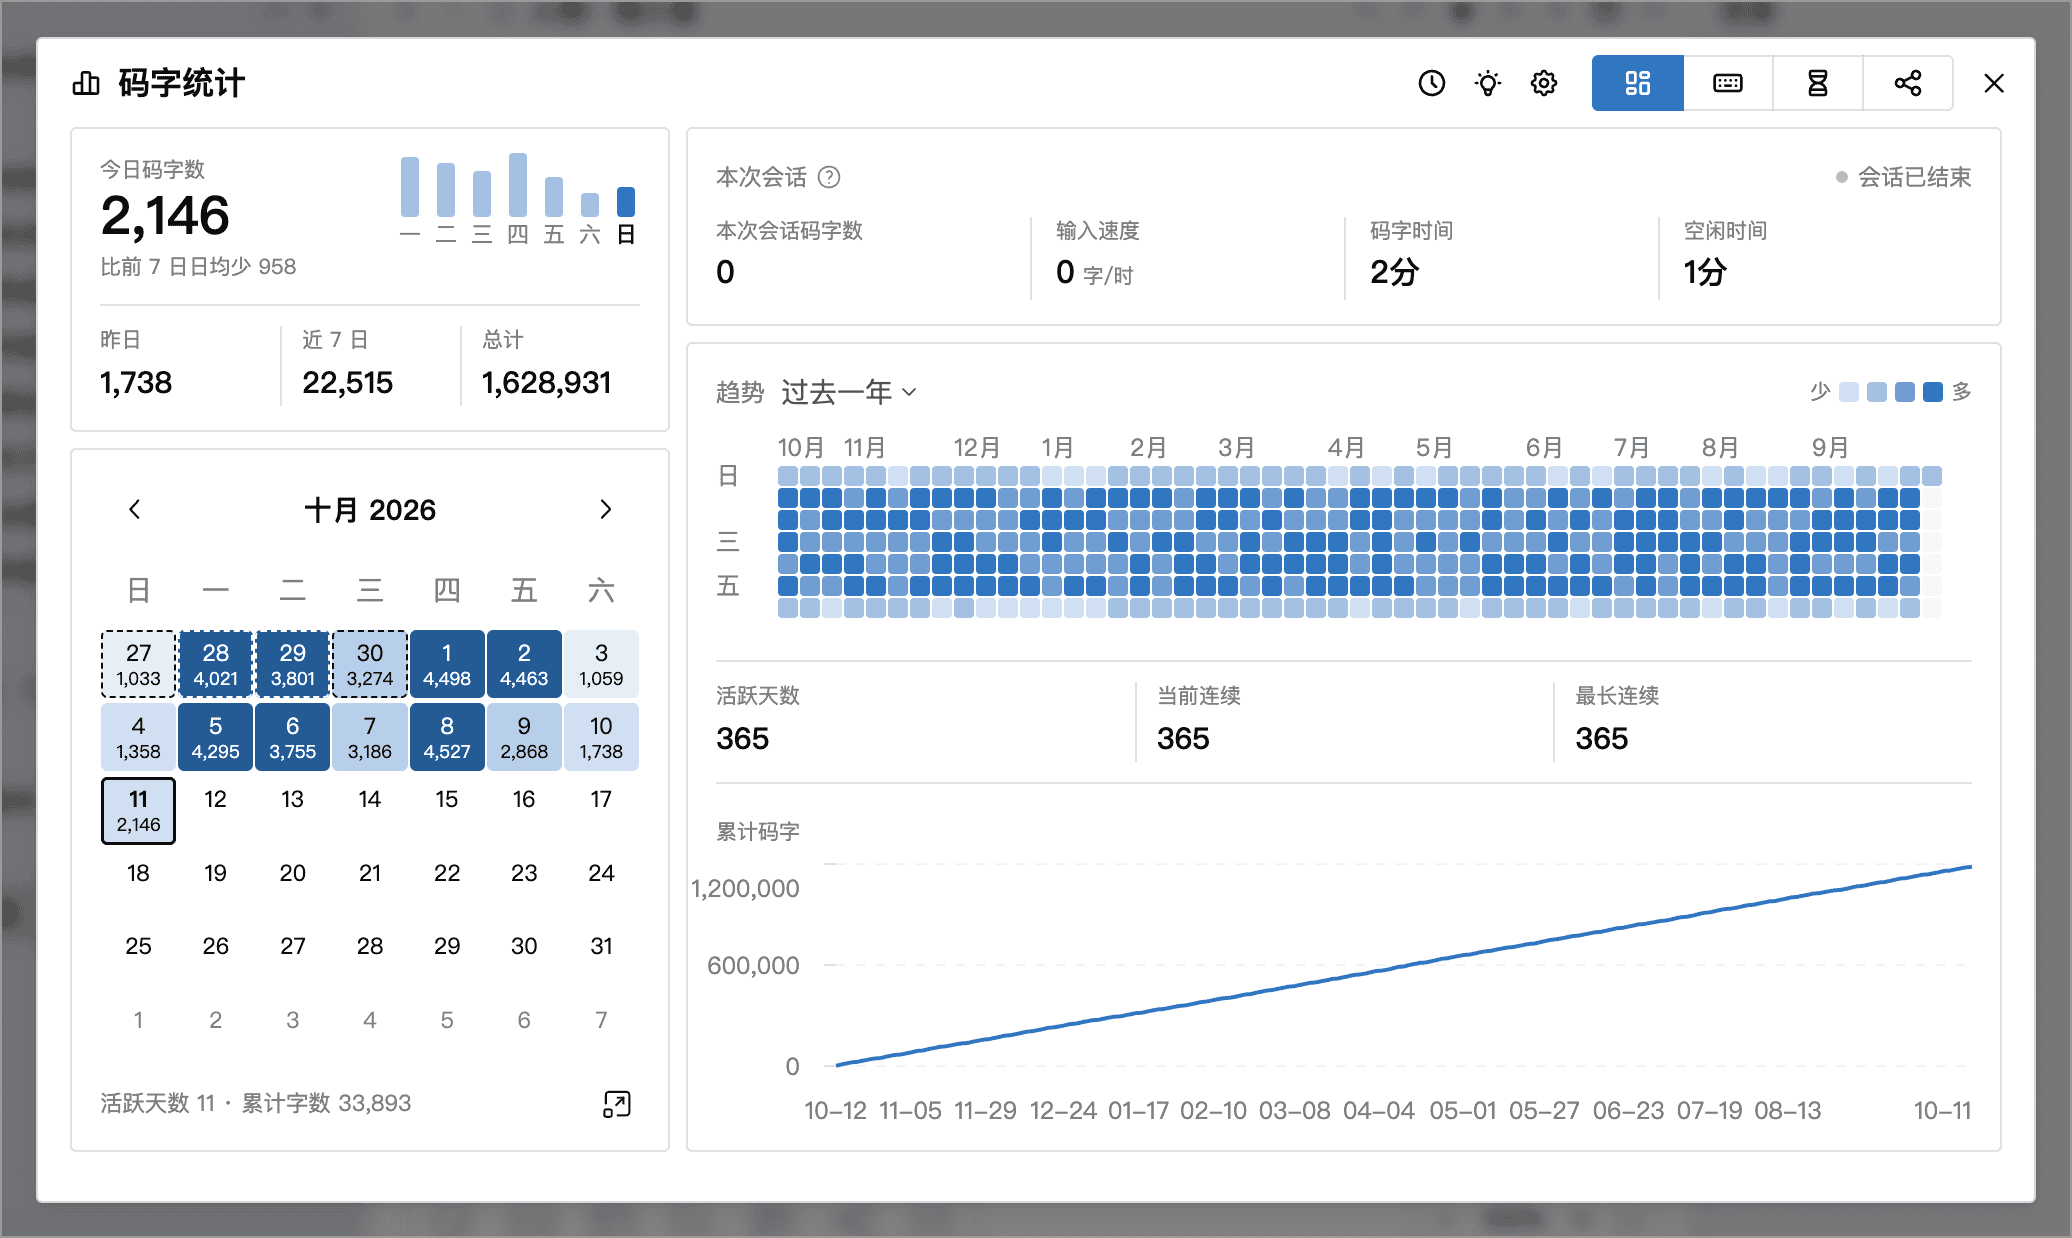Select October 11 with 2,146 words
2072x1238 pixels.
click(x=138, y=811)
